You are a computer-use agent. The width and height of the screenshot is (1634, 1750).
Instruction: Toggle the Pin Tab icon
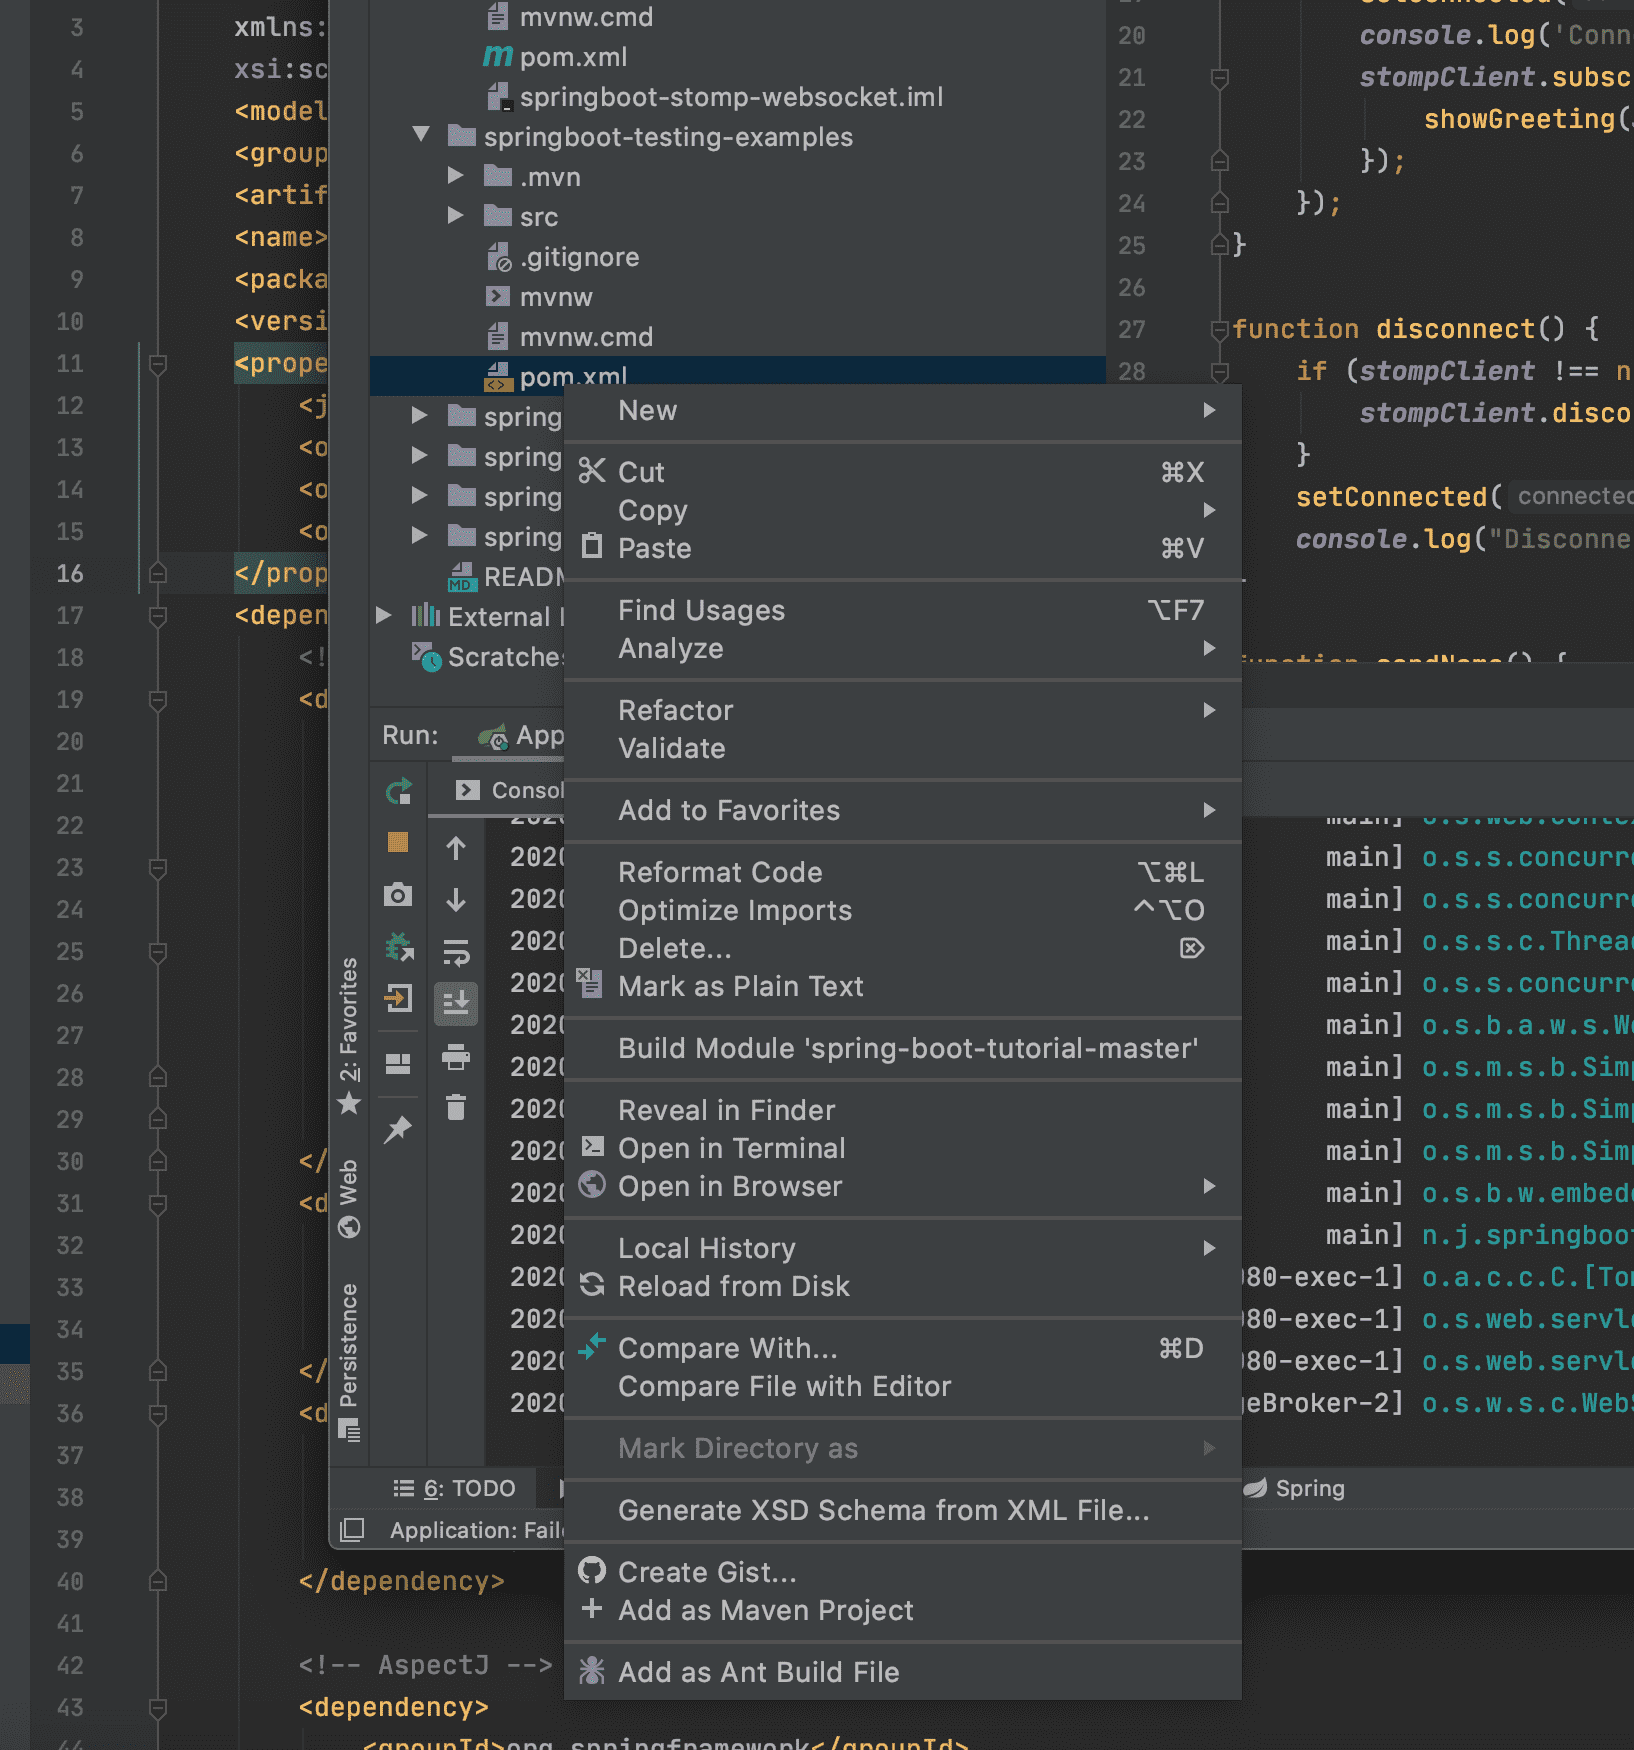coord(398,1130)
